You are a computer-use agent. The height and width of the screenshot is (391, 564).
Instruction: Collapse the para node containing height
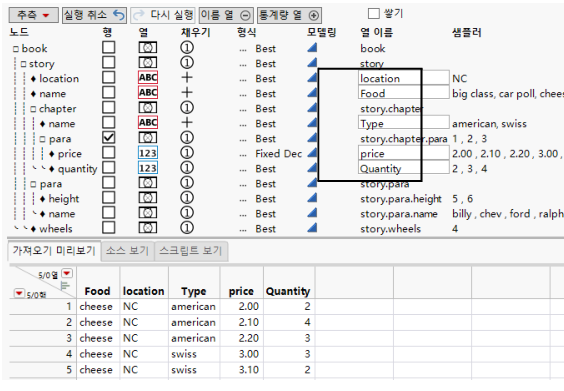pyautogui.click(x=33, y=185)
